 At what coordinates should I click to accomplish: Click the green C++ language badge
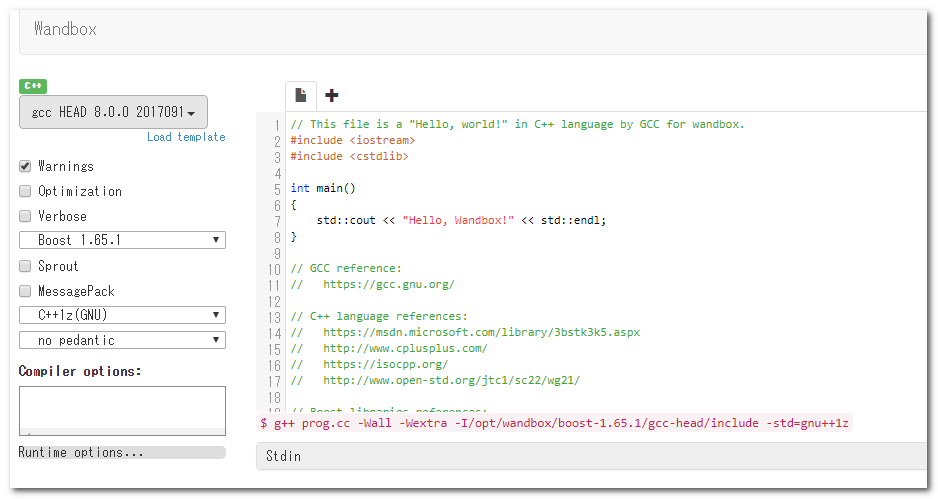click(x=33, y=86)
